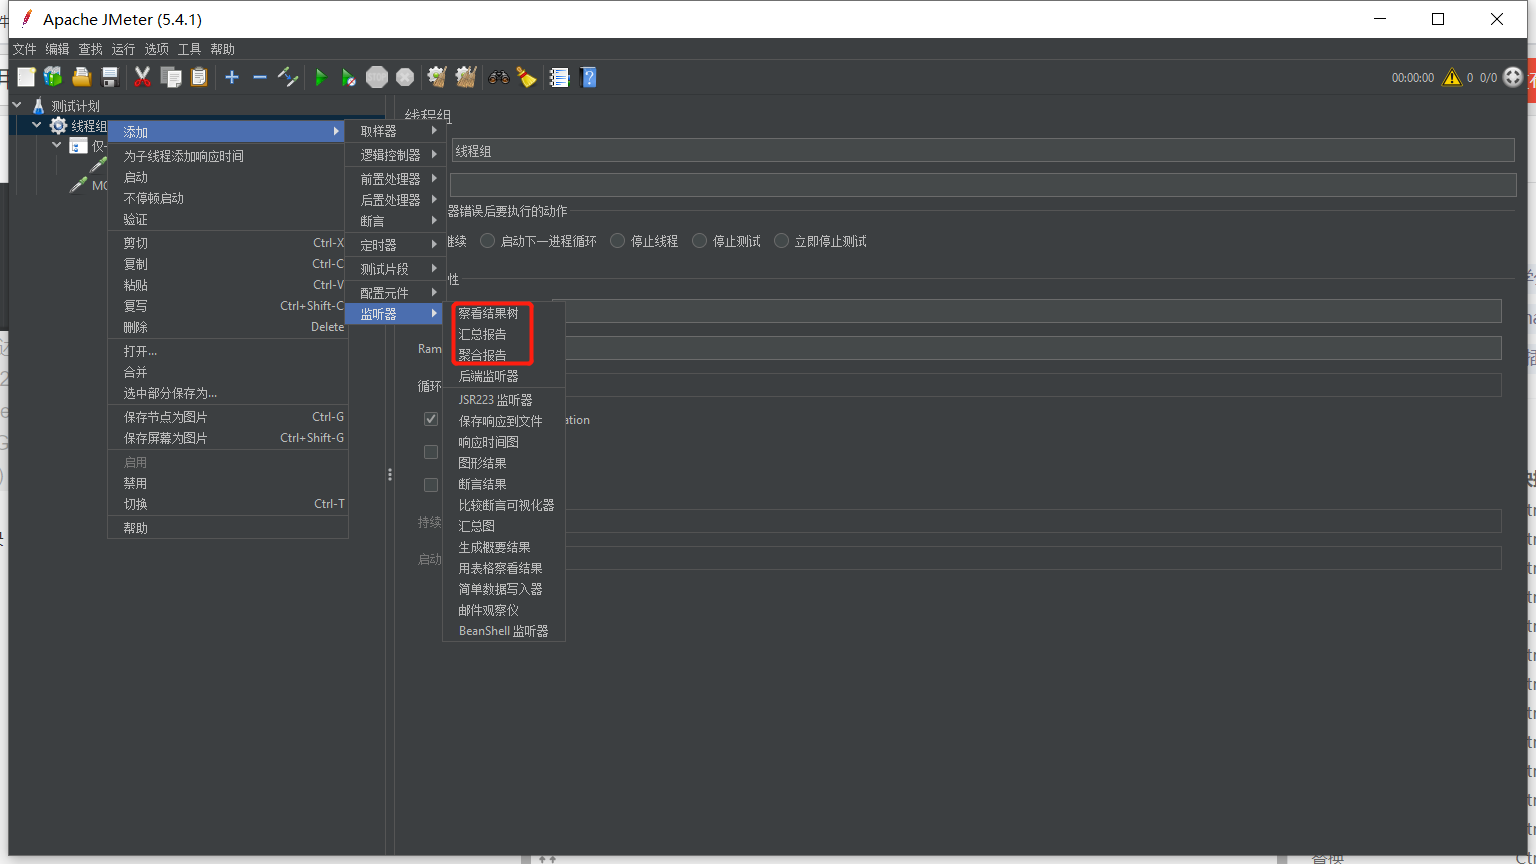1536x864 pixels.
Task: Save the test plan using floppy disk icon
Action: [110, 77]
